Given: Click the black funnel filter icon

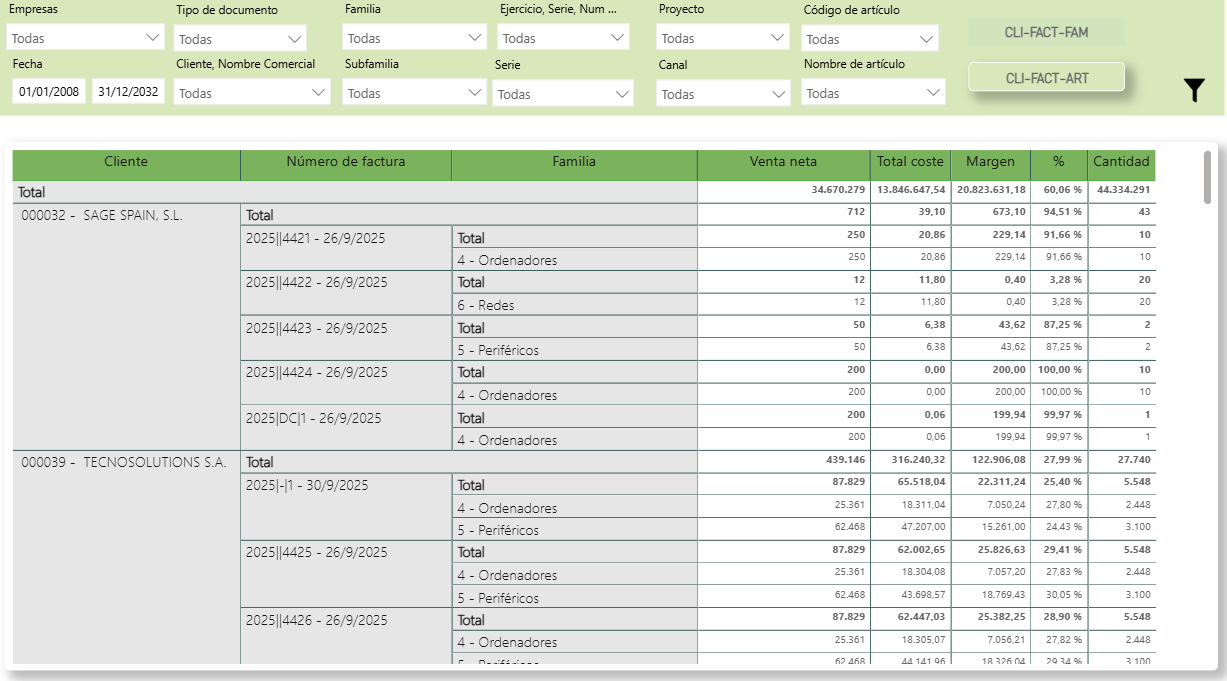Looking at the screenshot, I should click(x=1194, y=91).
